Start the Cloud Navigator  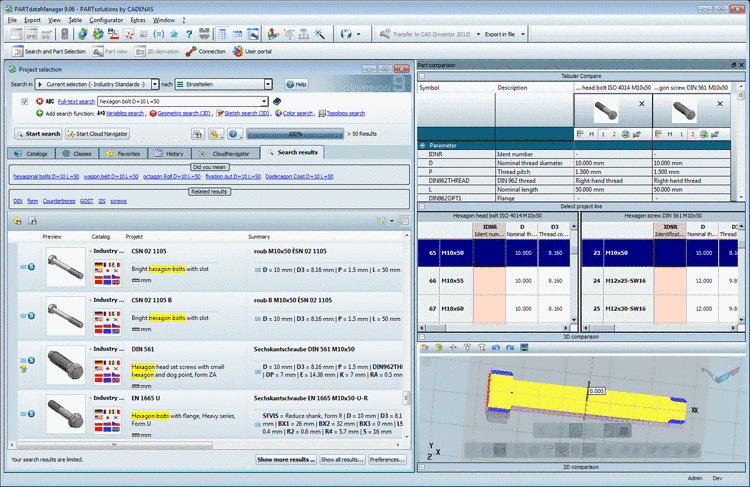click(98, 133)
